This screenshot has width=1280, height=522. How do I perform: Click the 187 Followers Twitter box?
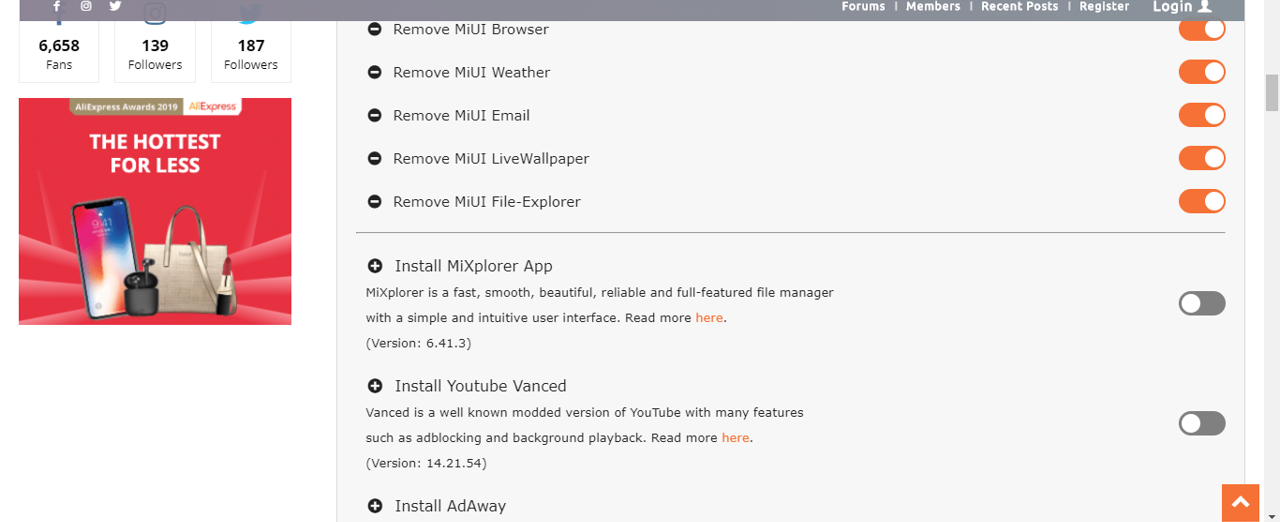pos(251,51)
